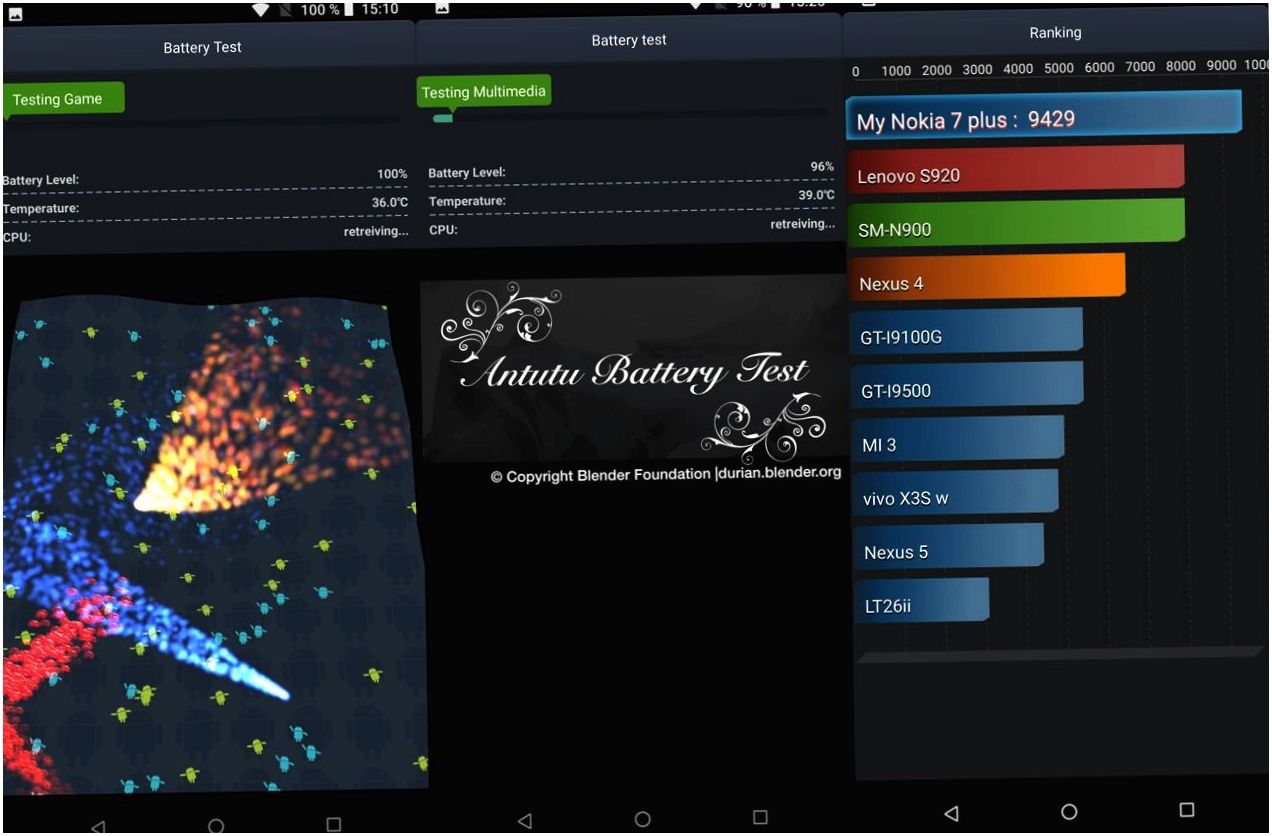Tap Recents in the Testing Game screen
Image resolution: width=1272 pixels, height=836 pixels.
pyautogui.click(x=334, y=825)
